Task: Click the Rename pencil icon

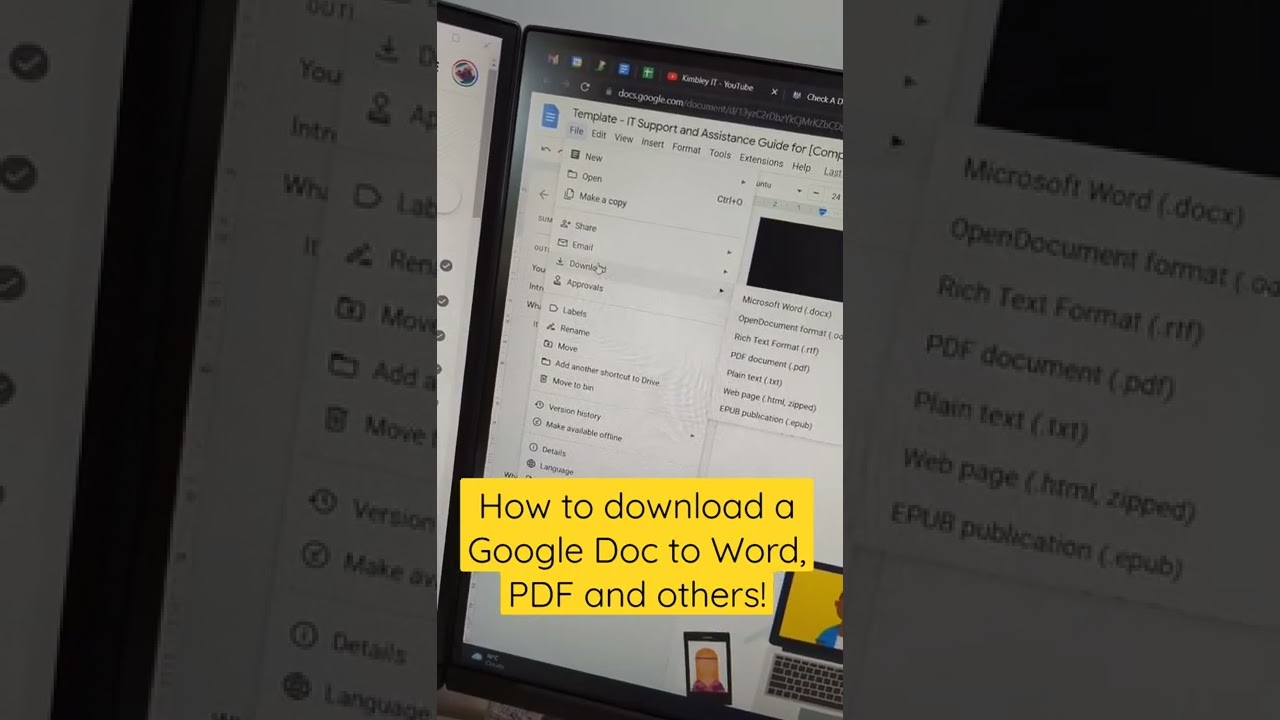Action: click(551, 325)
